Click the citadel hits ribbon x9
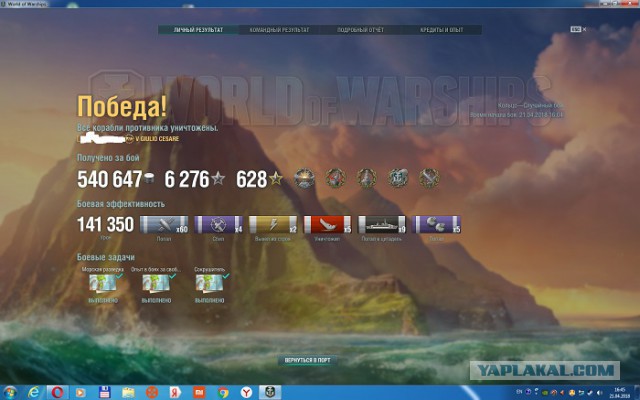 382,224
